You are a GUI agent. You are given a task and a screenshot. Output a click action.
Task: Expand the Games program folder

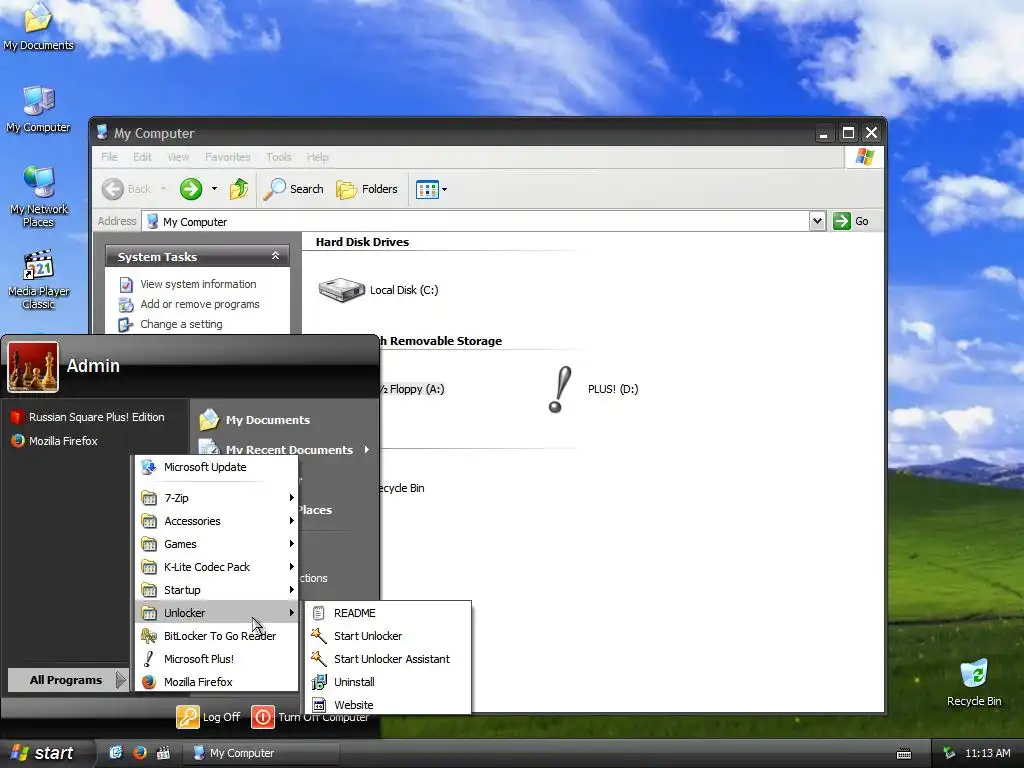pyautogui.click(x=216, y=544)
